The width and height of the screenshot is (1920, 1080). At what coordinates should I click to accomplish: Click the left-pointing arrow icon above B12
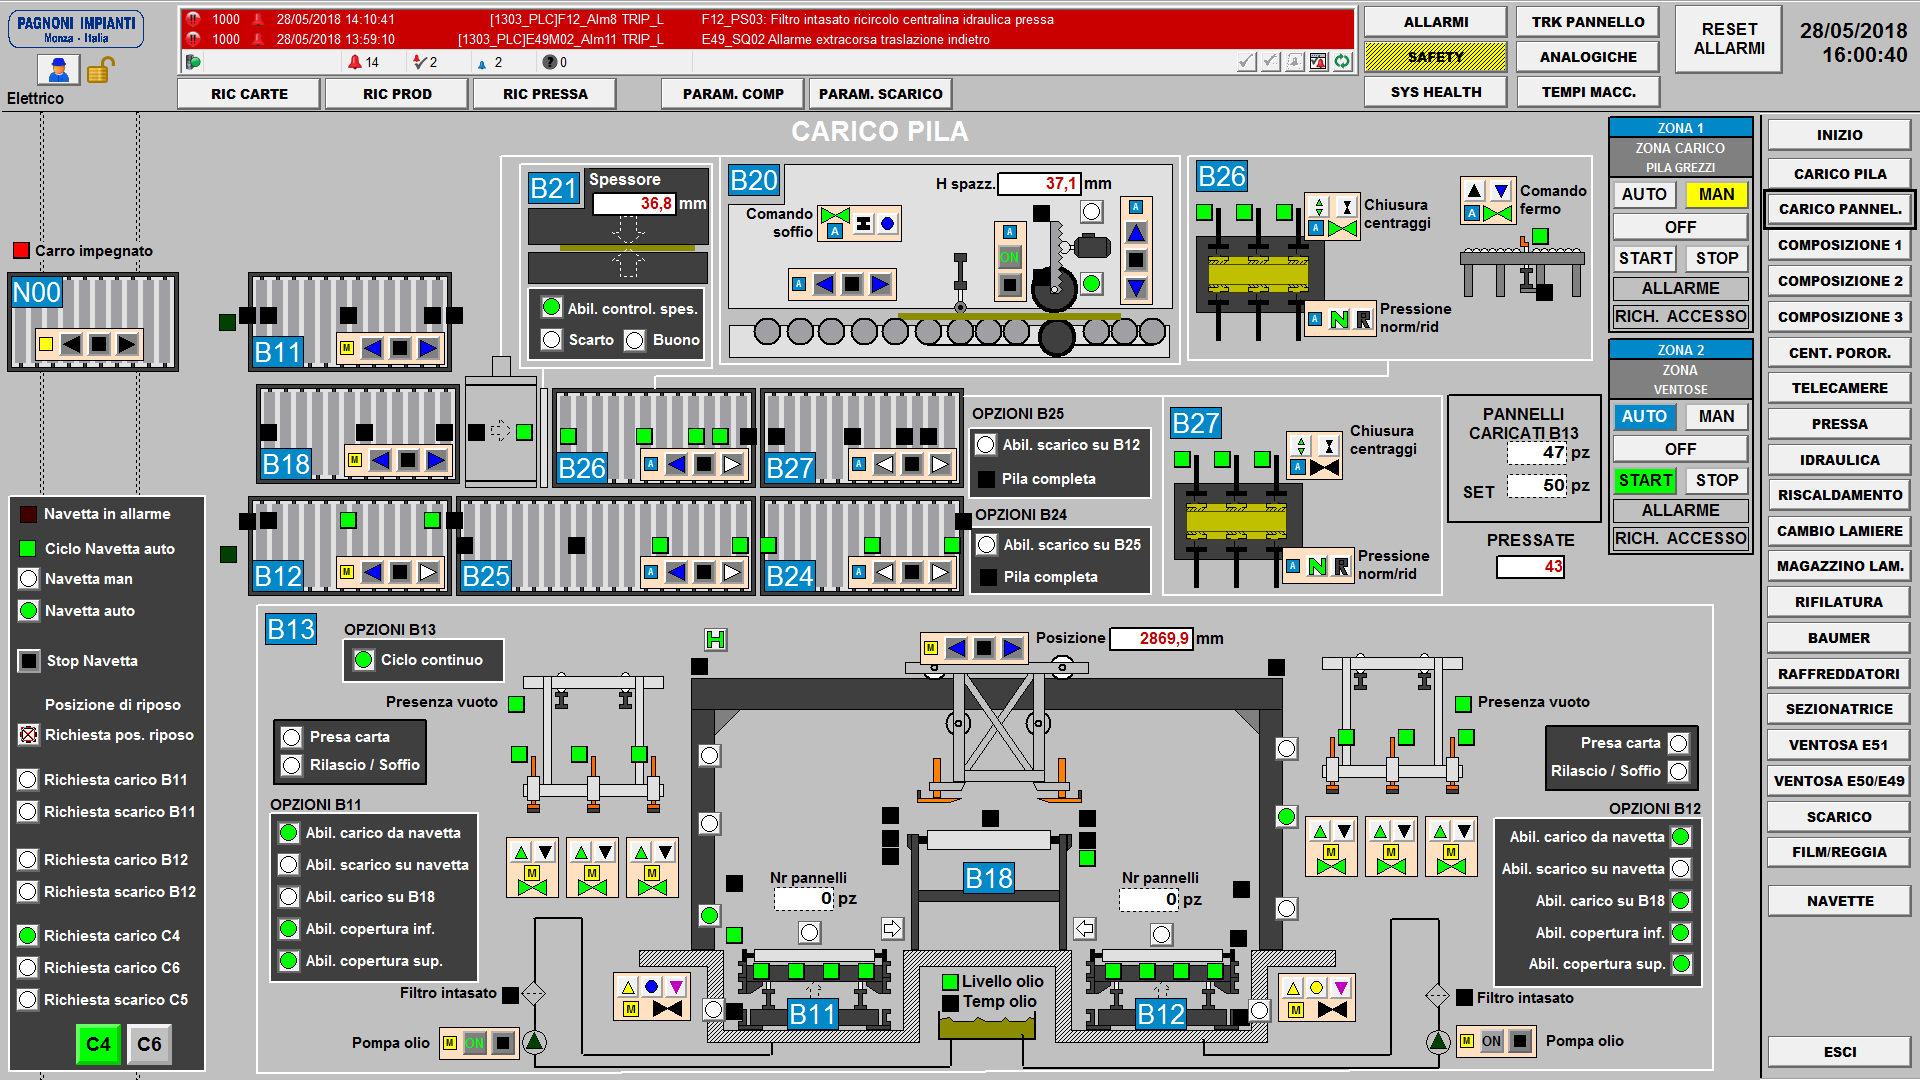pyautogui.click(x=1084, y=928)
